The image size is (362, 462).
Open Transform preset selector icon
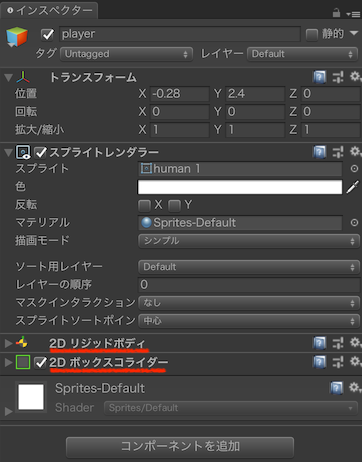tap(338, 77)
